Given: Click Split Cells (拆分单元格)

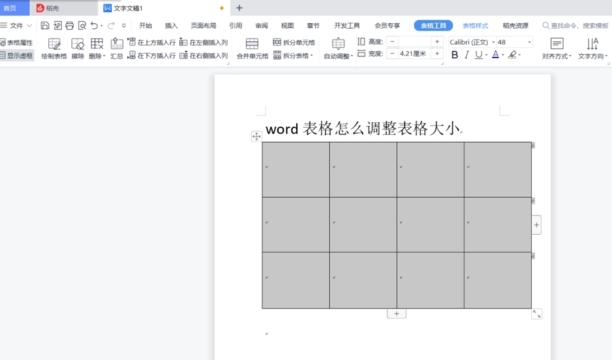Looking at the screenshot, I should point(294,42).
